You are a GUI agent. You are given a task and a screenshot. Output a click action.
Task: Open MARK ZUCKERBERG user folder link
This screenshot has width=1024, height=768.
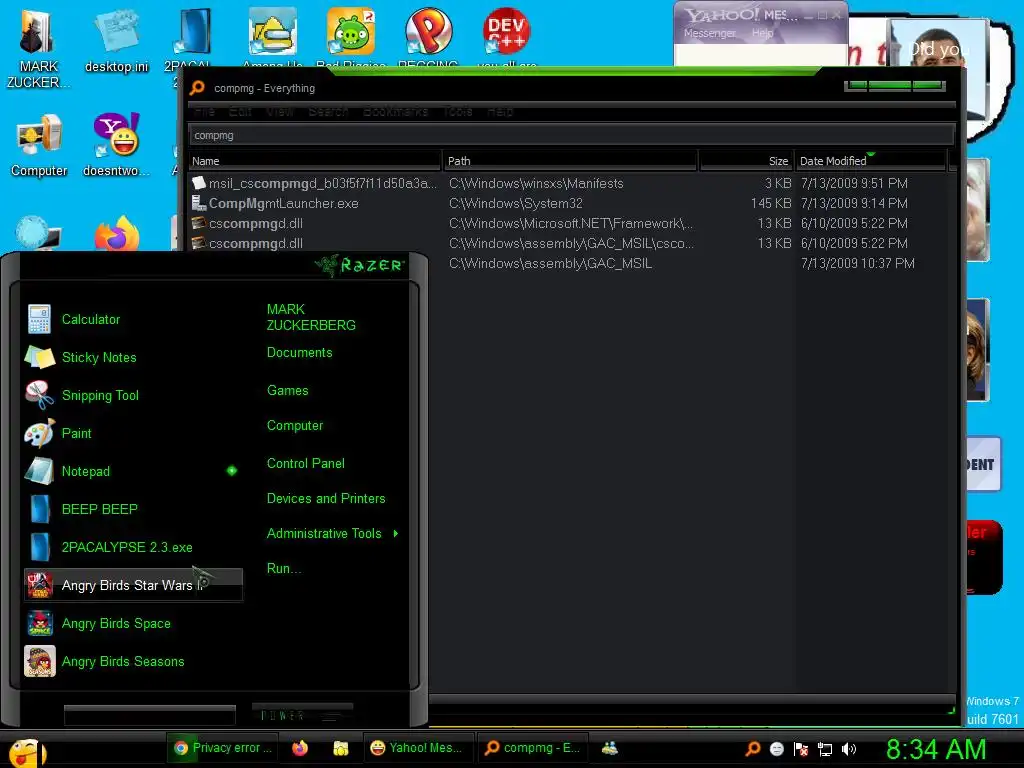(x=311, y=317)
